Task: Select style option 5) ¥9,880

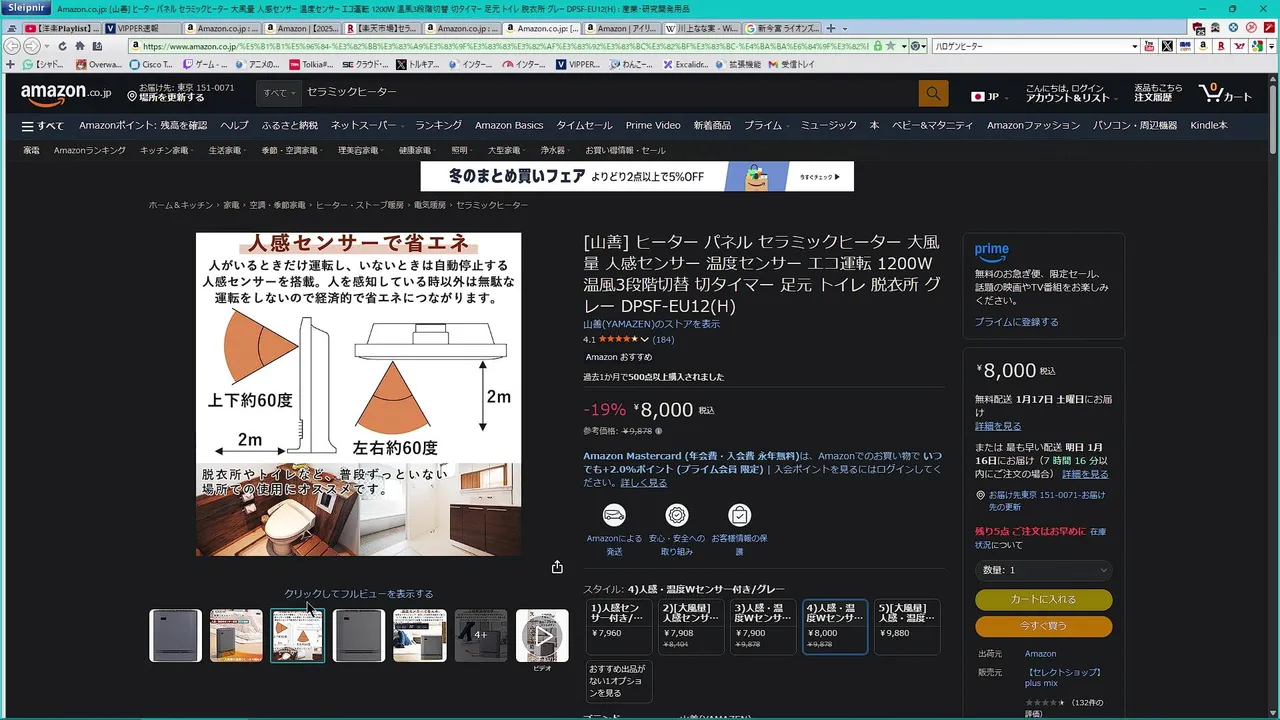Action: [x=907, y=627]
